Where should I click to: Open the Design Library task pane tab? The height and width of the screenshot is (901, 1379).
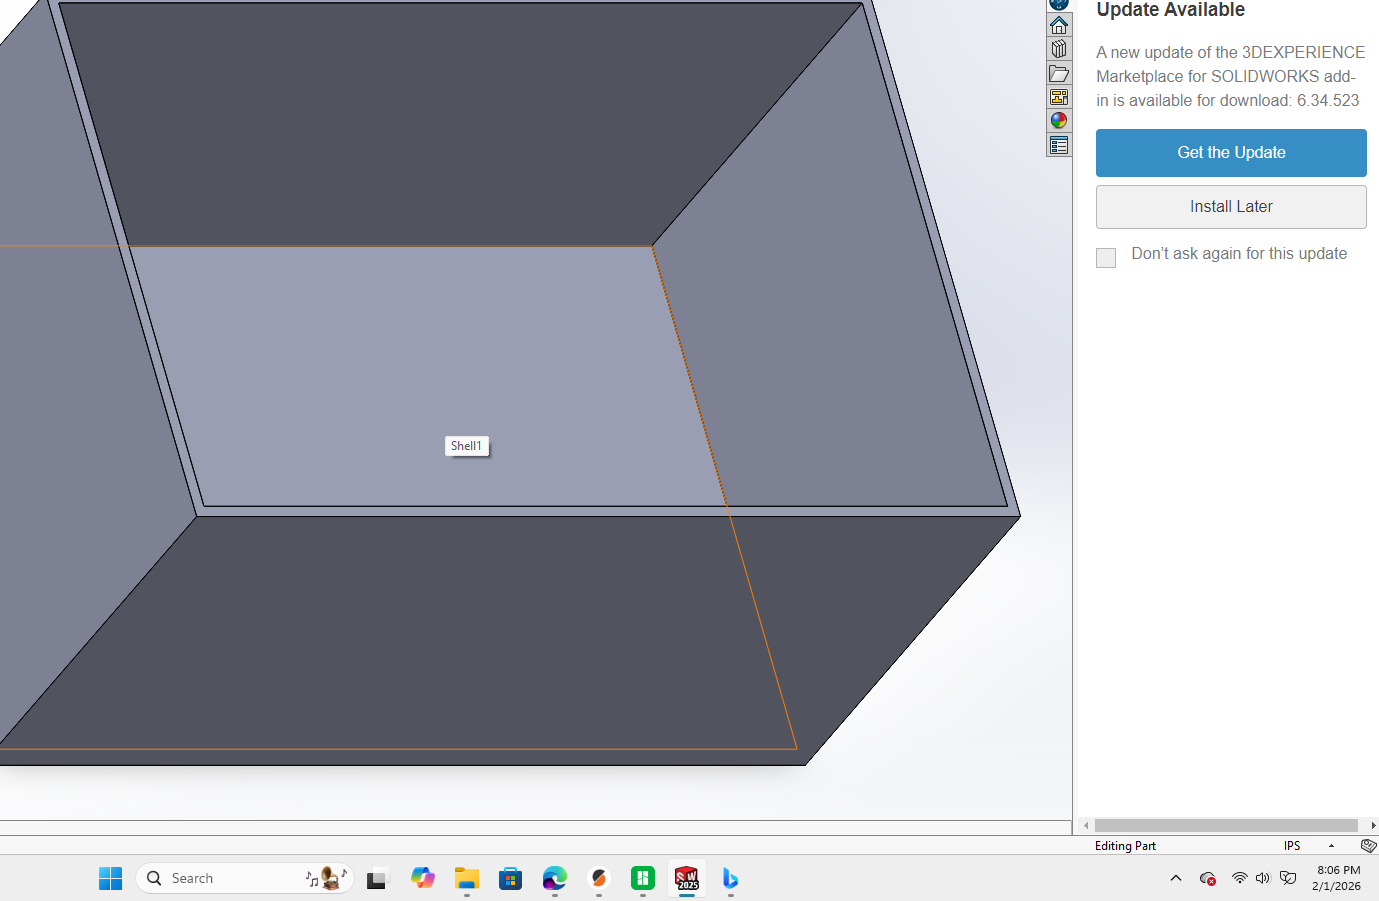click(1059, 49)
